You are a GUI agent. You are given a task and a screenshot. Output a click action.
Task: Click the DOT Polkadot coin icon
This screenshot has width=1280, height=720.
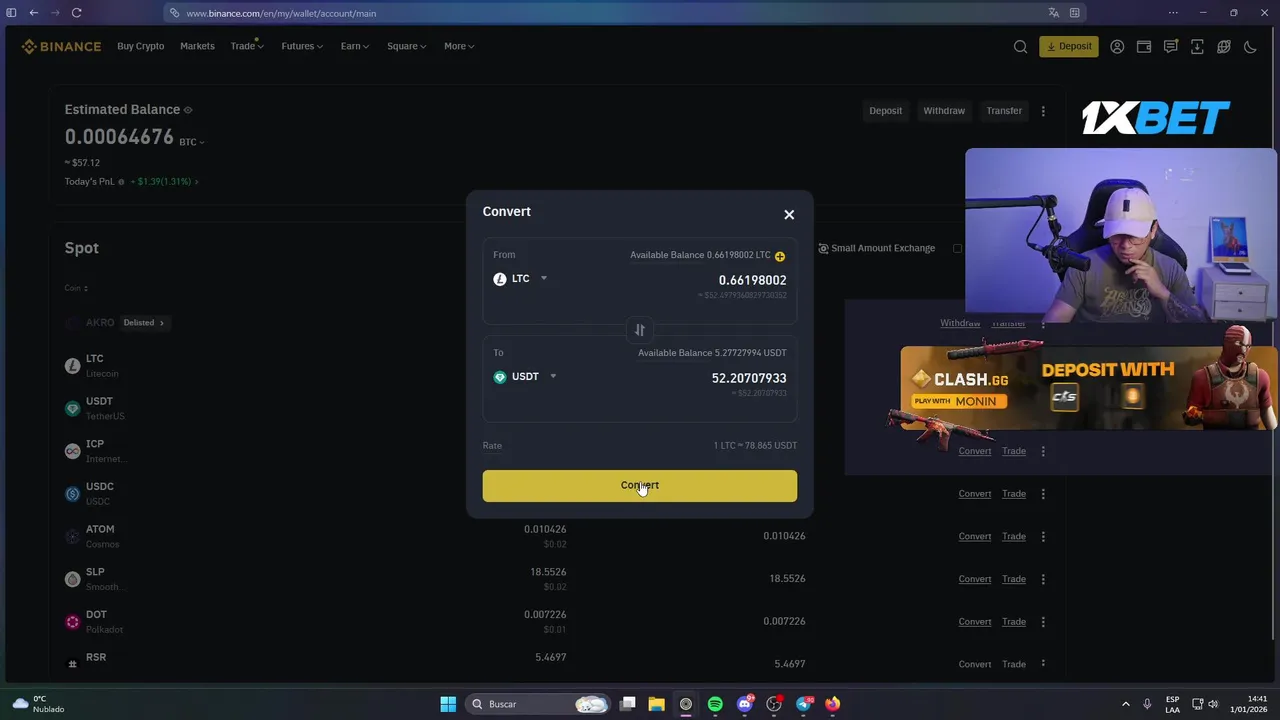[x=72, y=622]
